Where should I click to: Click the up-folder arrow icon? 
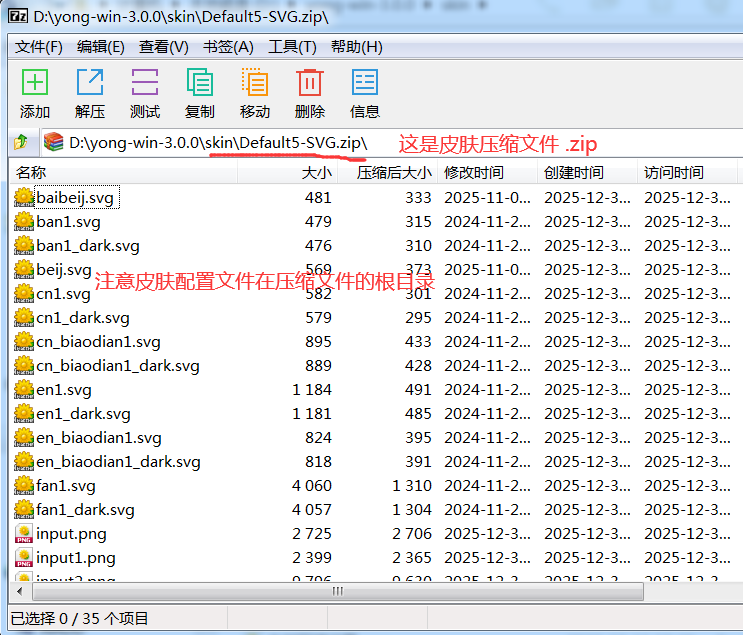20,143
